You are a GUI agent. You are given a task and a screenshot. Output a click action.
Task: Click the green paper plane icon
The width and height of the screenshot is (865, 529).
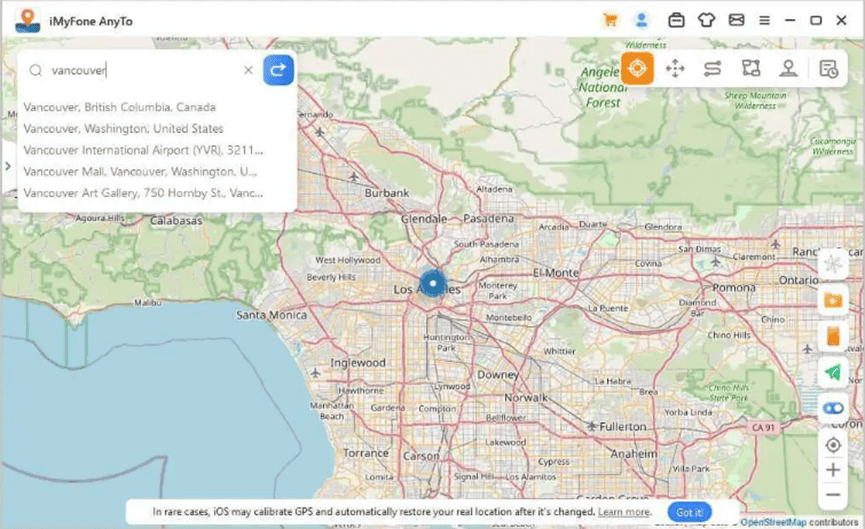(x=833, y=372)
